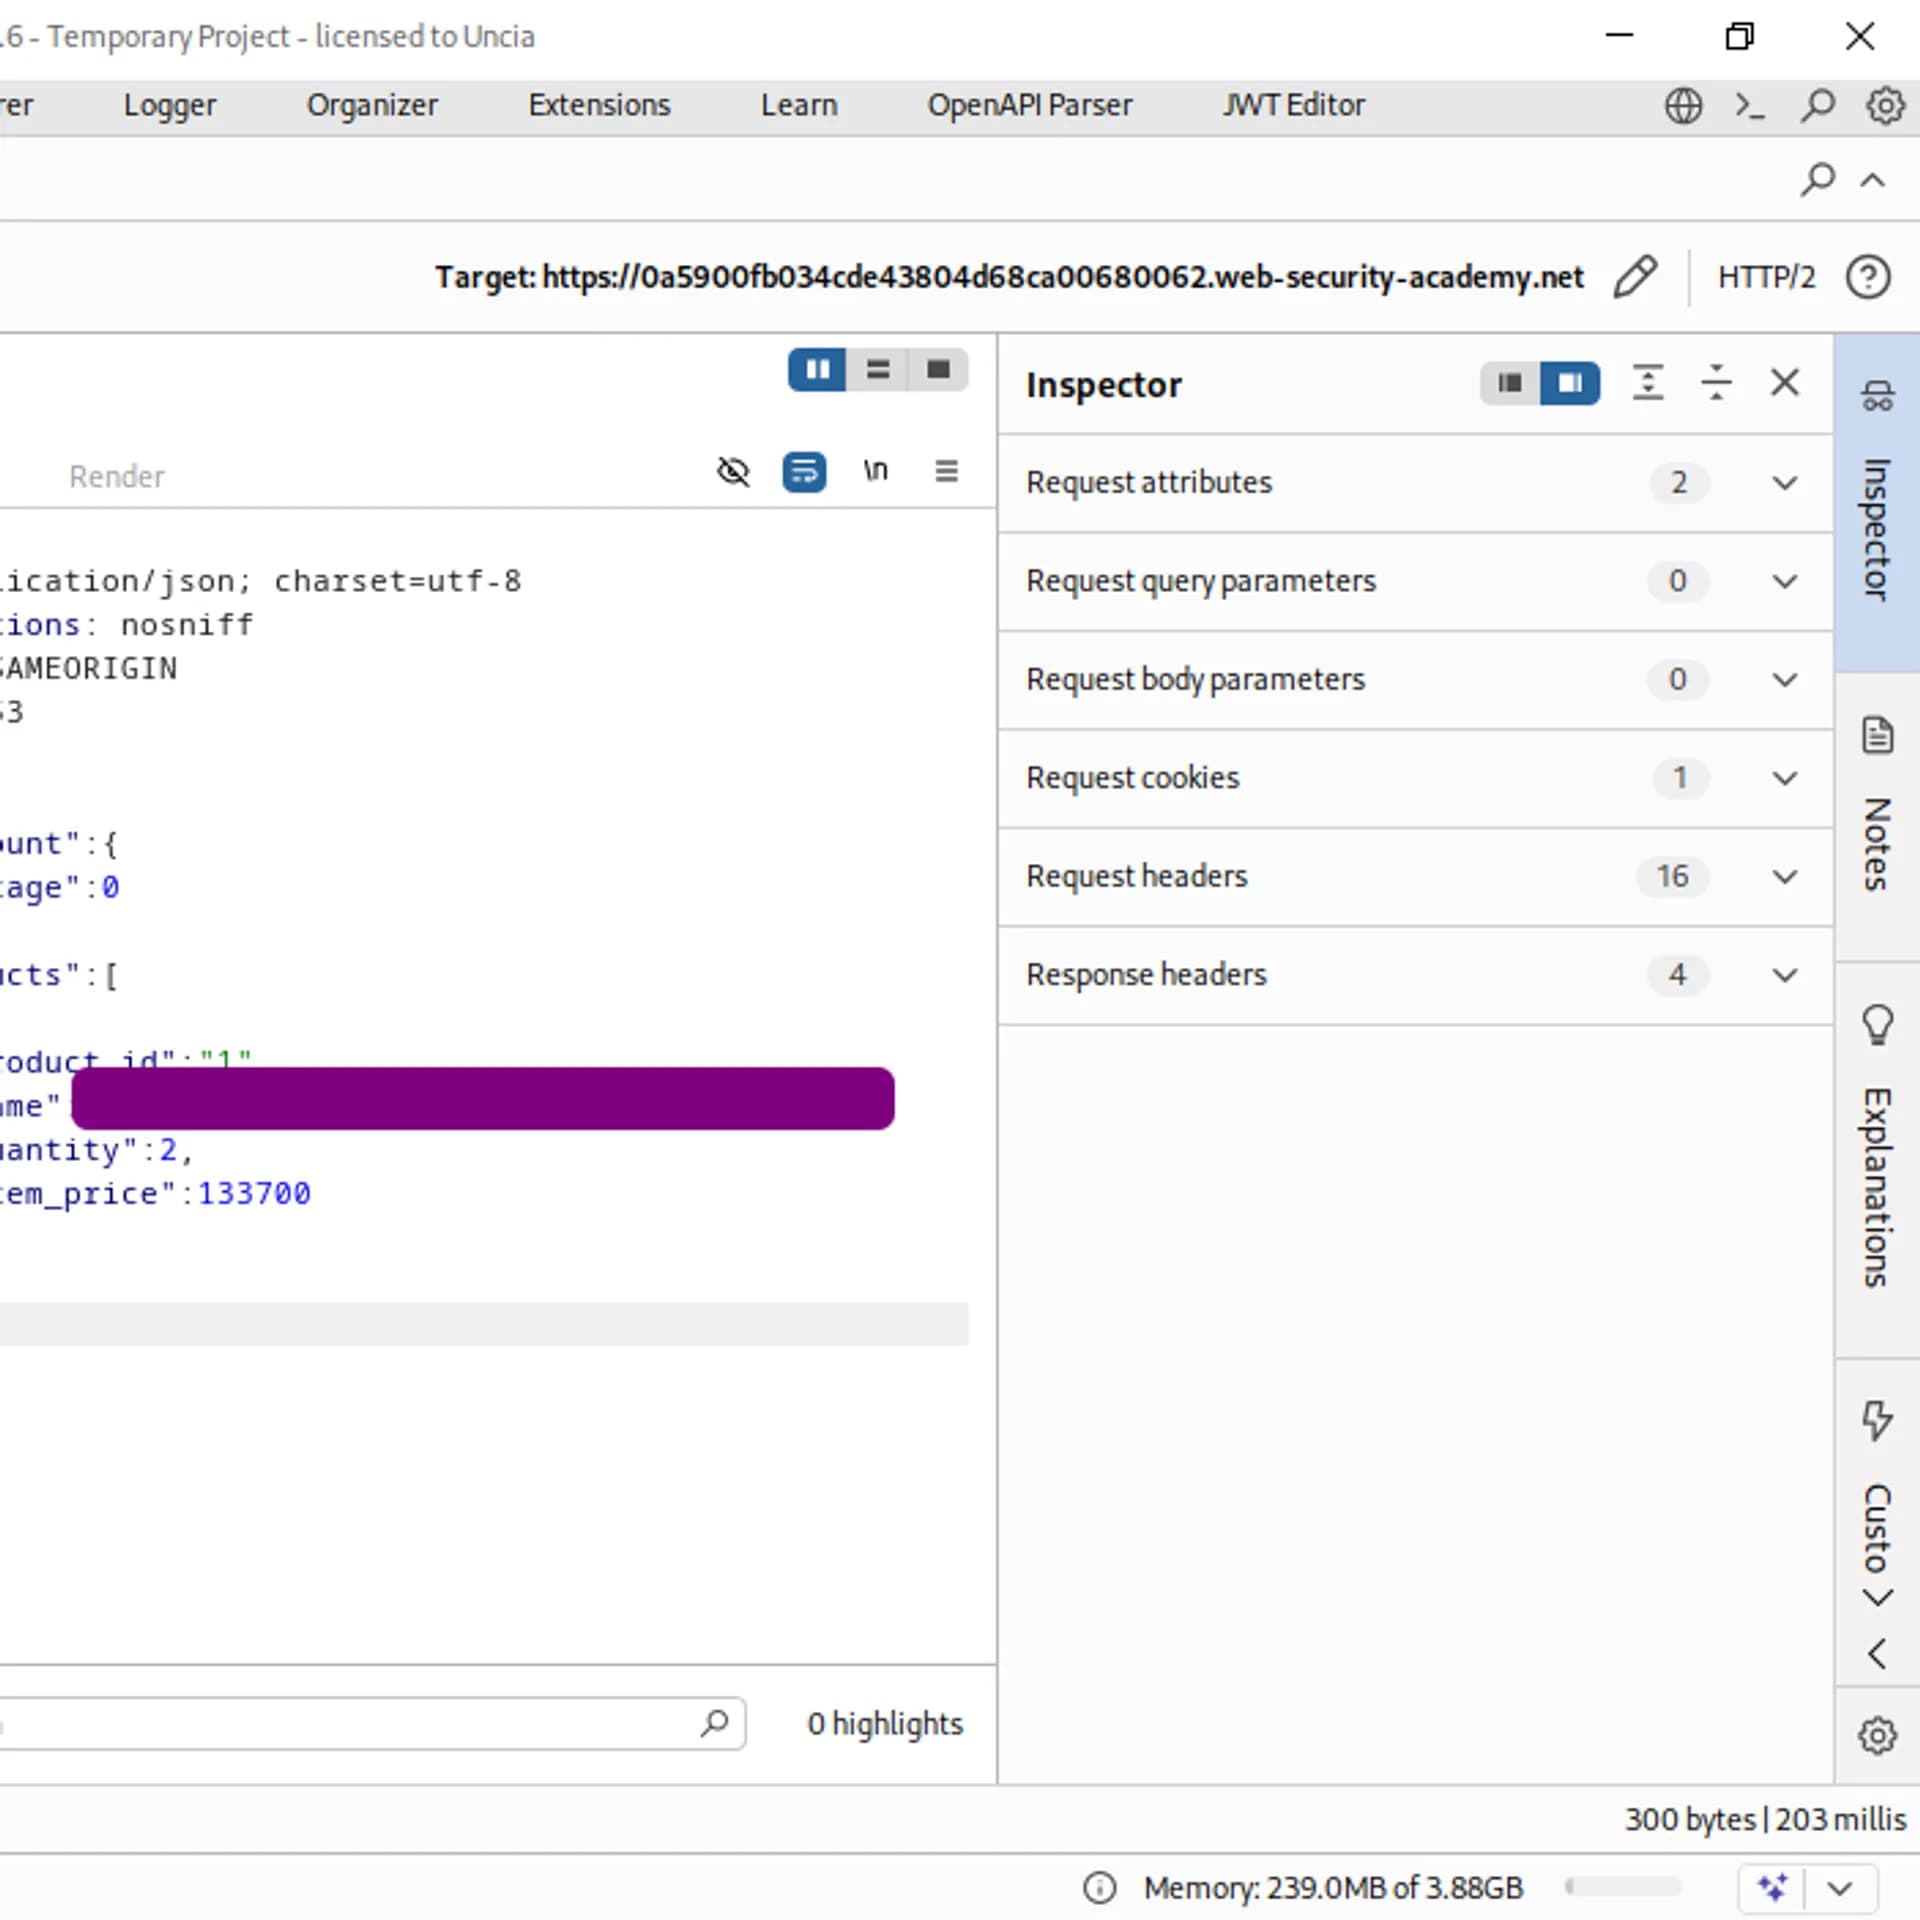This screenshot has width=1920, height=1920.
Task: Expand the Request headers section
Action: (1415, 876)
